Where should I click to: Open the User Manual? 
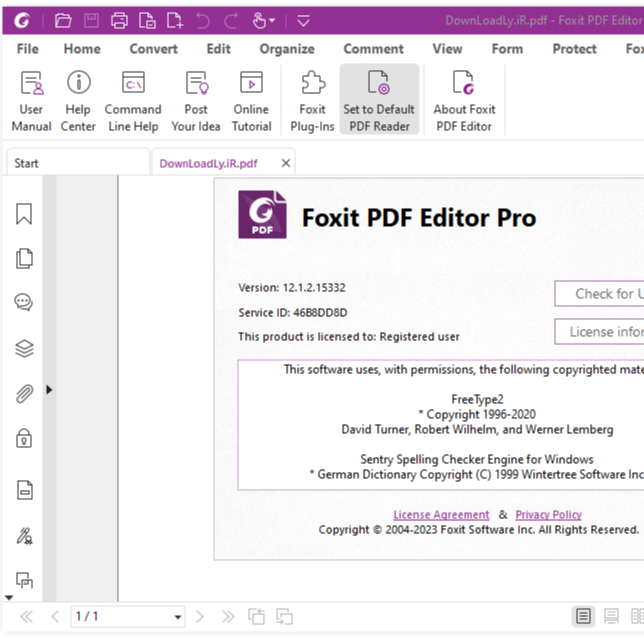click(31, 100)
